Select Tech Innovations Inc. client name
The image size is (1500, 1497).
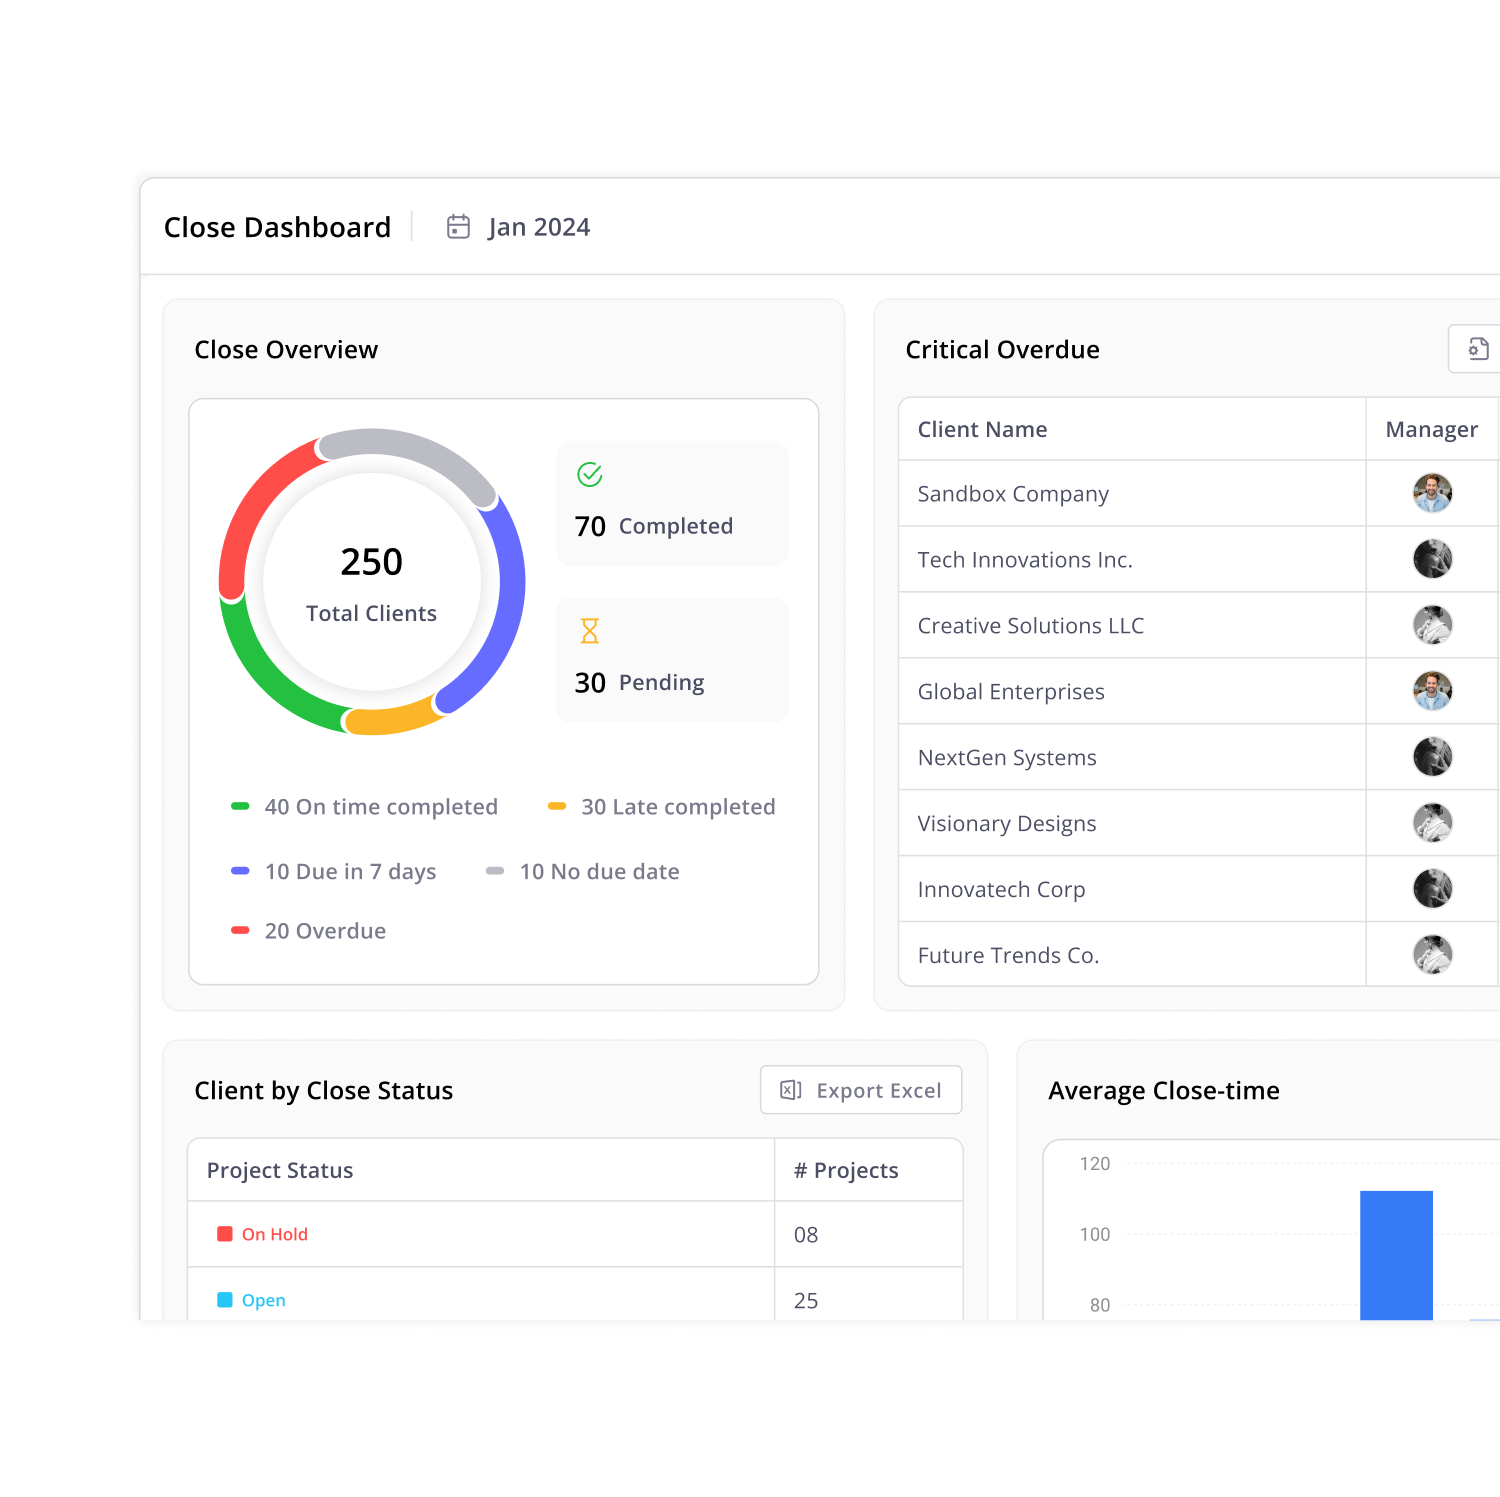tap(1025, 560)
